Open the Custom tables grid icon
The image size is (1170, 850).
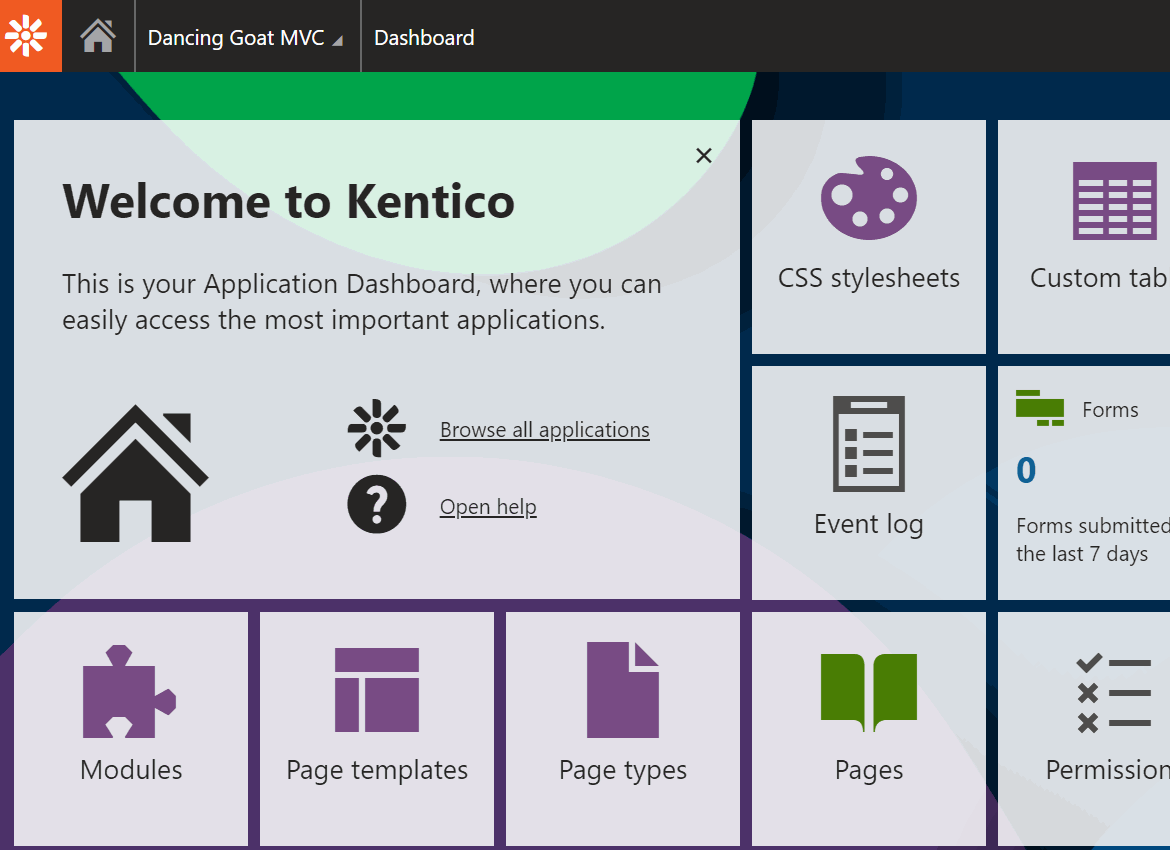(x=1115, y=201)
